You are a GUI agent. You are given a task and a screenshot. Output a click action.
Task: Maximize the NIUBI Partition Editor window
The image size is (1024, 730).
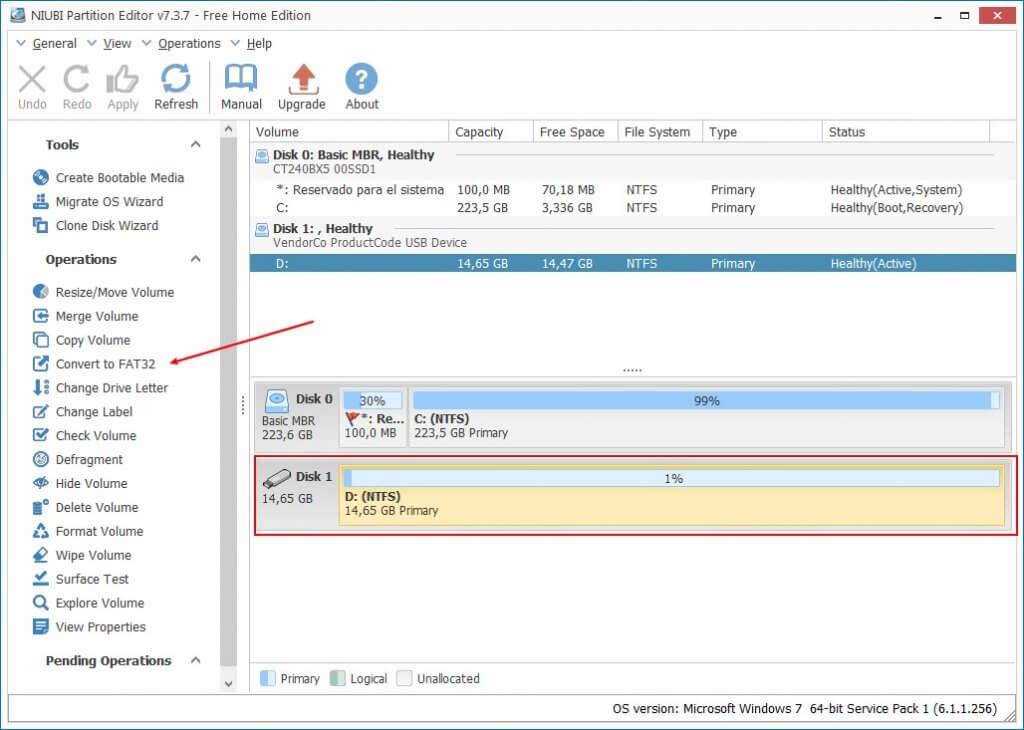point(965,16)
